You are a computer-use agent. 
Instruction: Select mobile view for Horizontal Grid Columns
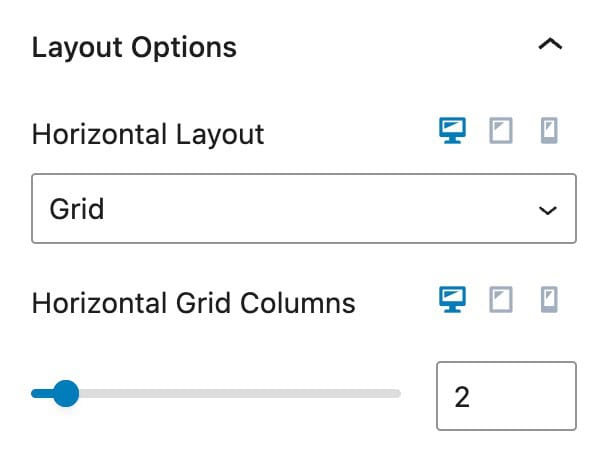(548, 299)
